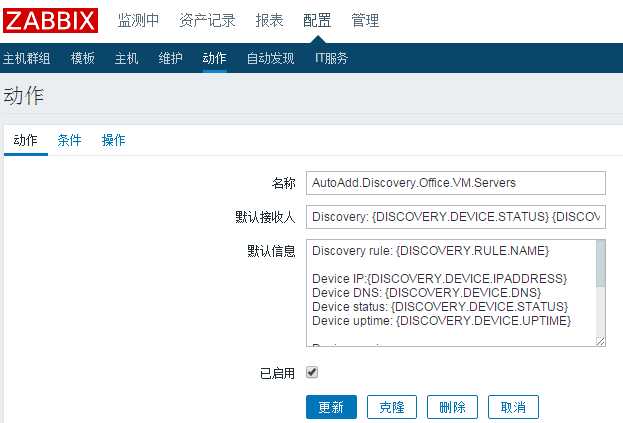Click the 'Device uptime: {DISCOVERY.DEVICE.UPTIME}' line

(x=441, y=321)
